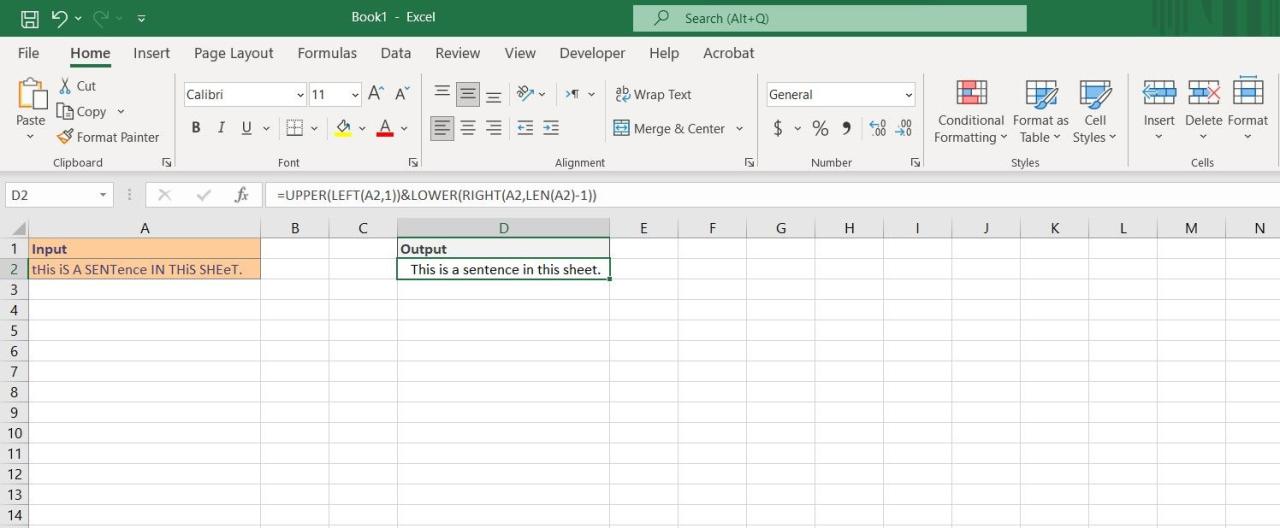Click the Decrease Indent icon
Viewport: 1280px width, 528px height.
[525, 128]
